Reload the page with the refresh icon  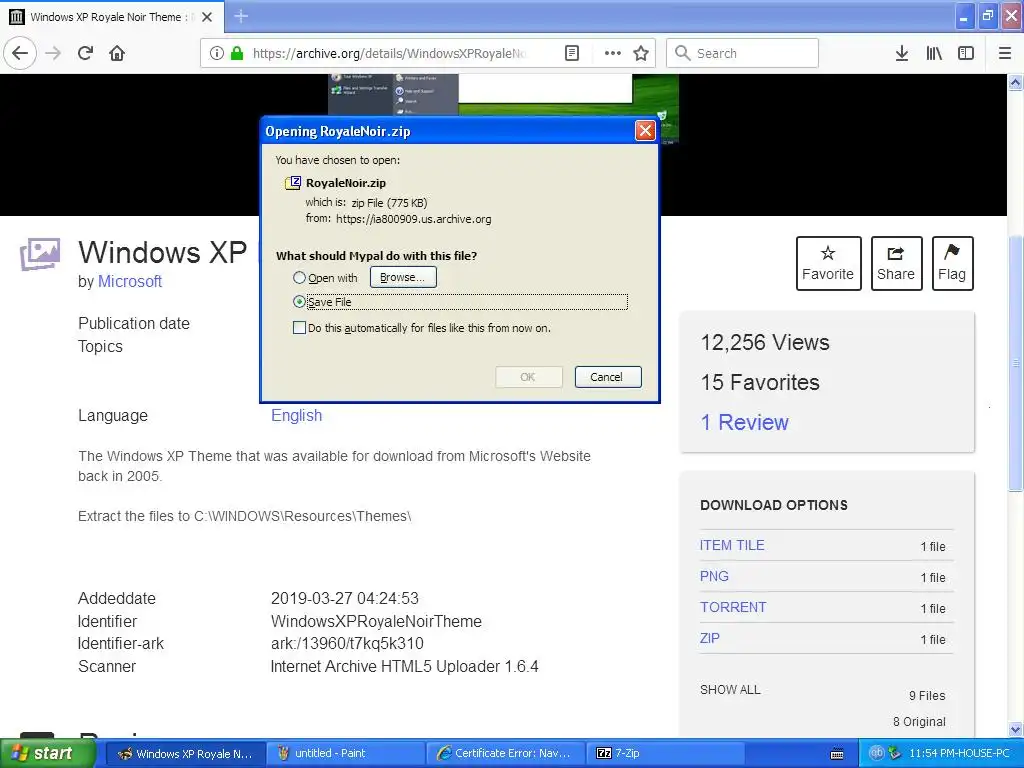[x=85, y=53]
